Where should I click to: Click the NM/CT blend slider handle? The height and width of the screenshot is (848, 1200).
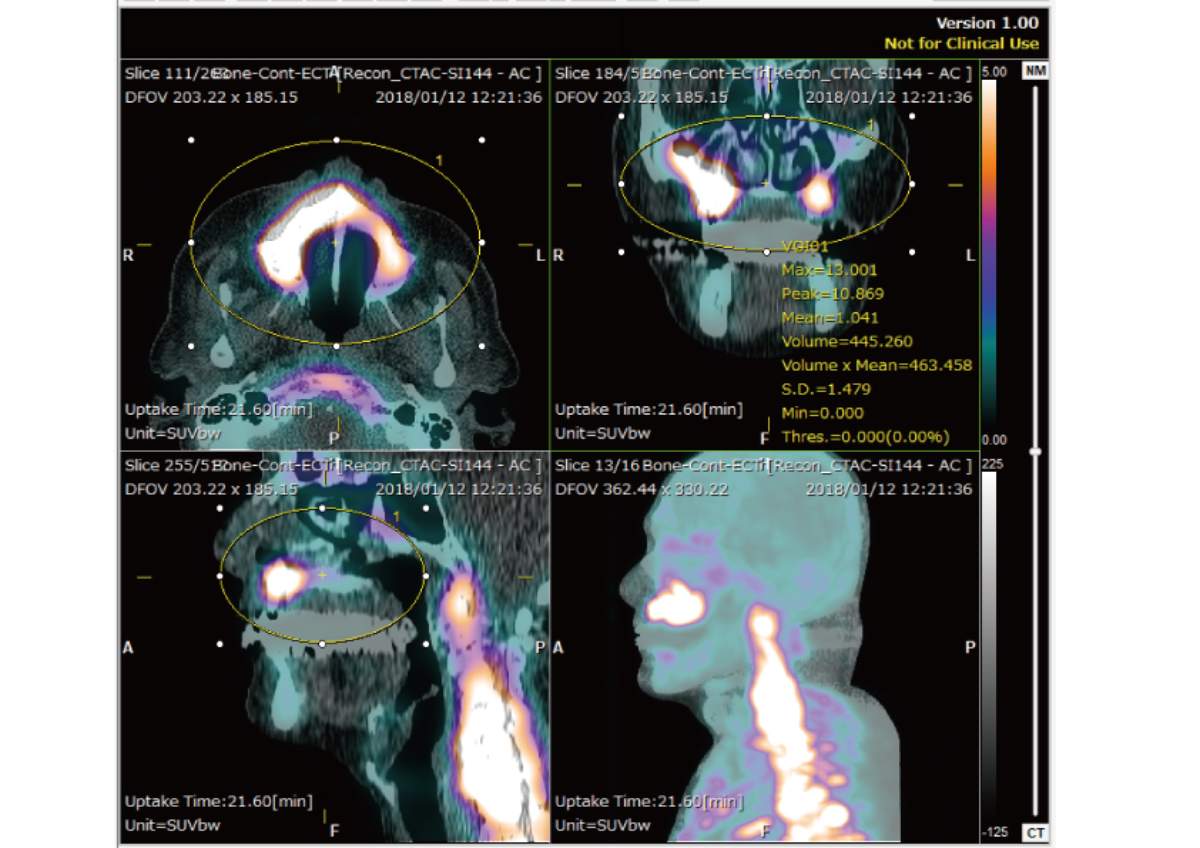(1035, 452)
